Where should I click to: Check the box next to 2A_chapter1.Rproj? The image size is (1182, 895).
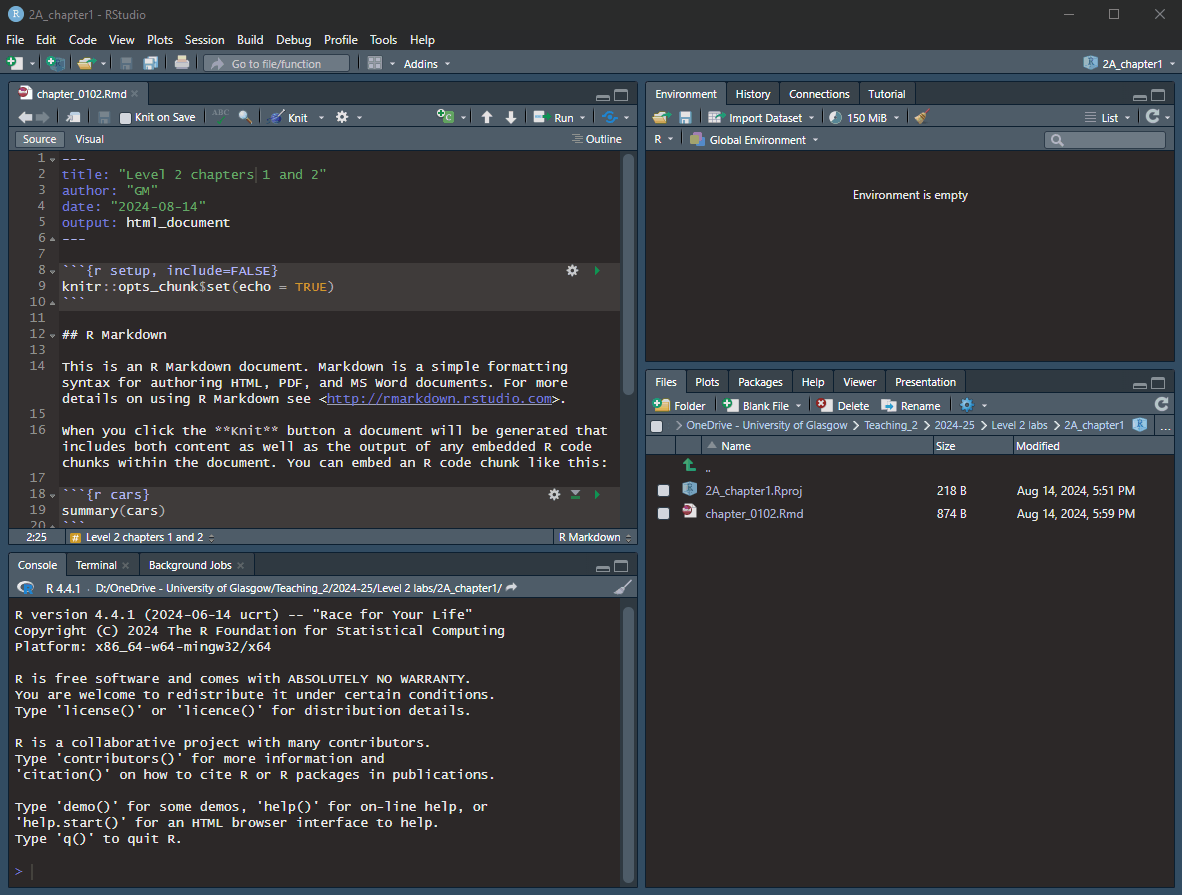tap(663, 491)
